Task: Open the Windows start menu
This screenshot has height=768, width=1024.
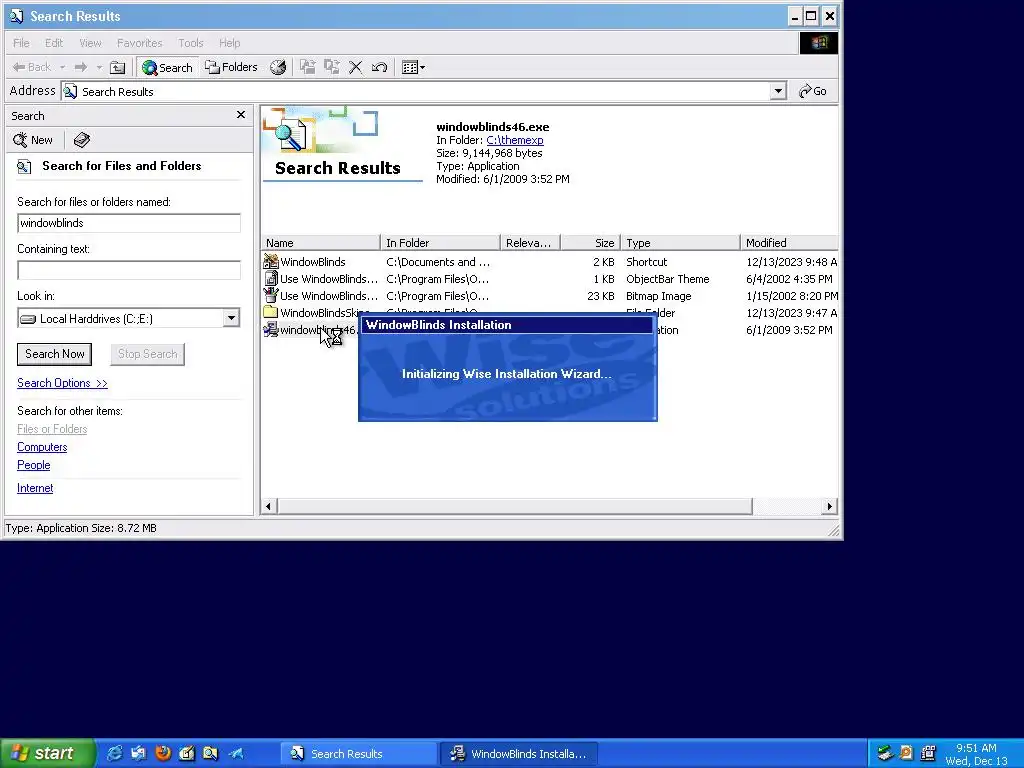Action: click(x=48, y=753)
